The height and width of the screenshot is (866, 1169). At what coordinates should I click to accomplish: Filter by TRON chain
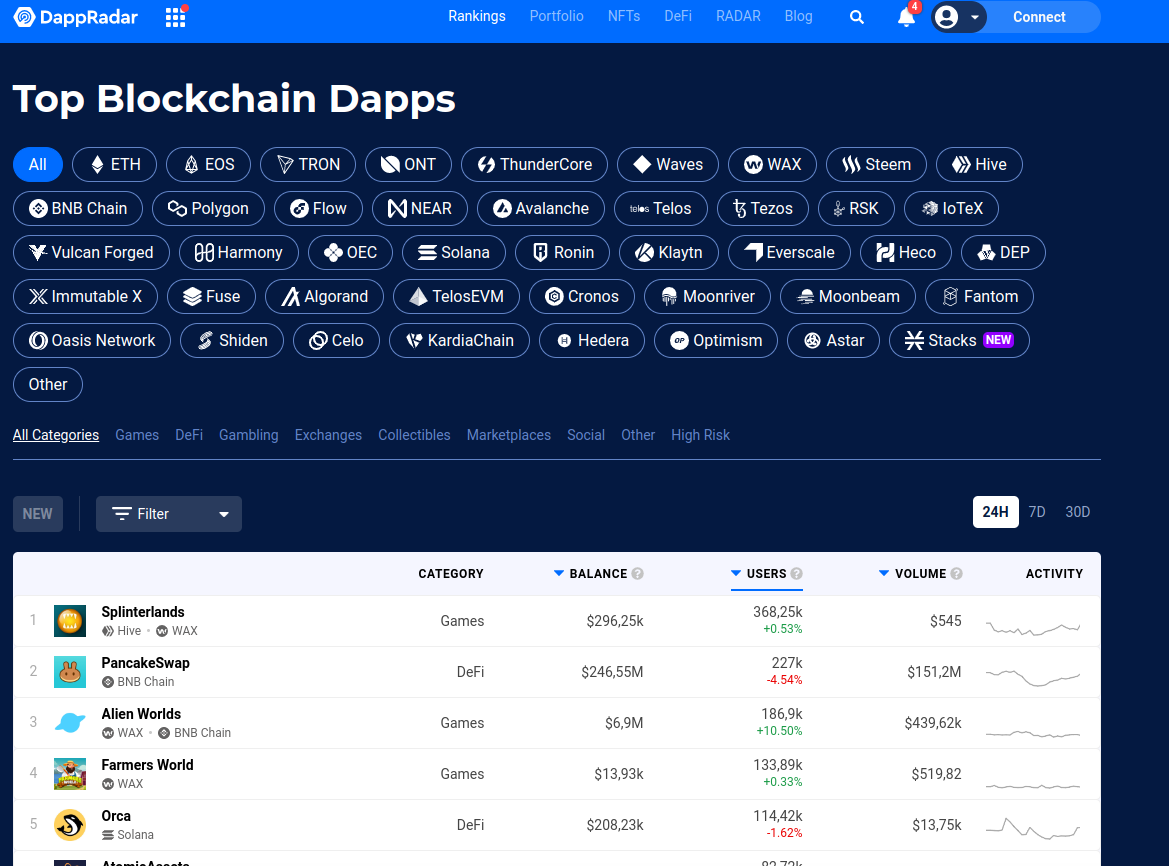(308, 165)
